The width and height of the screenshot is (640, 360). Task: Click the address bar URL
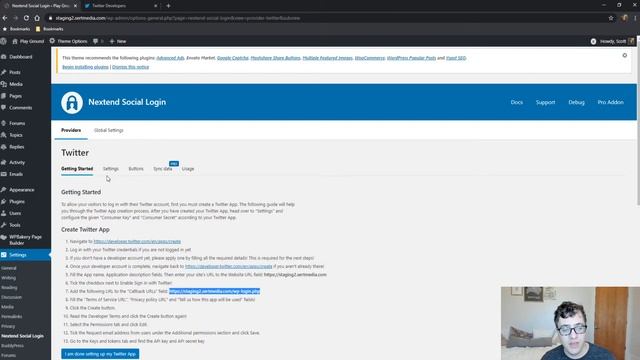click(x=178, y=18)
